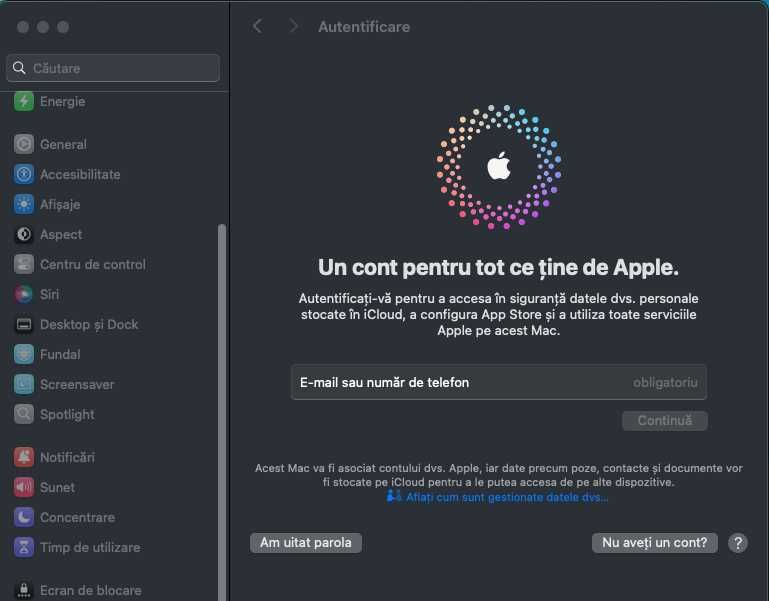Viewport: 769px width, 601px height.
Task: Open the Siri icon
Action: point(24,294)
